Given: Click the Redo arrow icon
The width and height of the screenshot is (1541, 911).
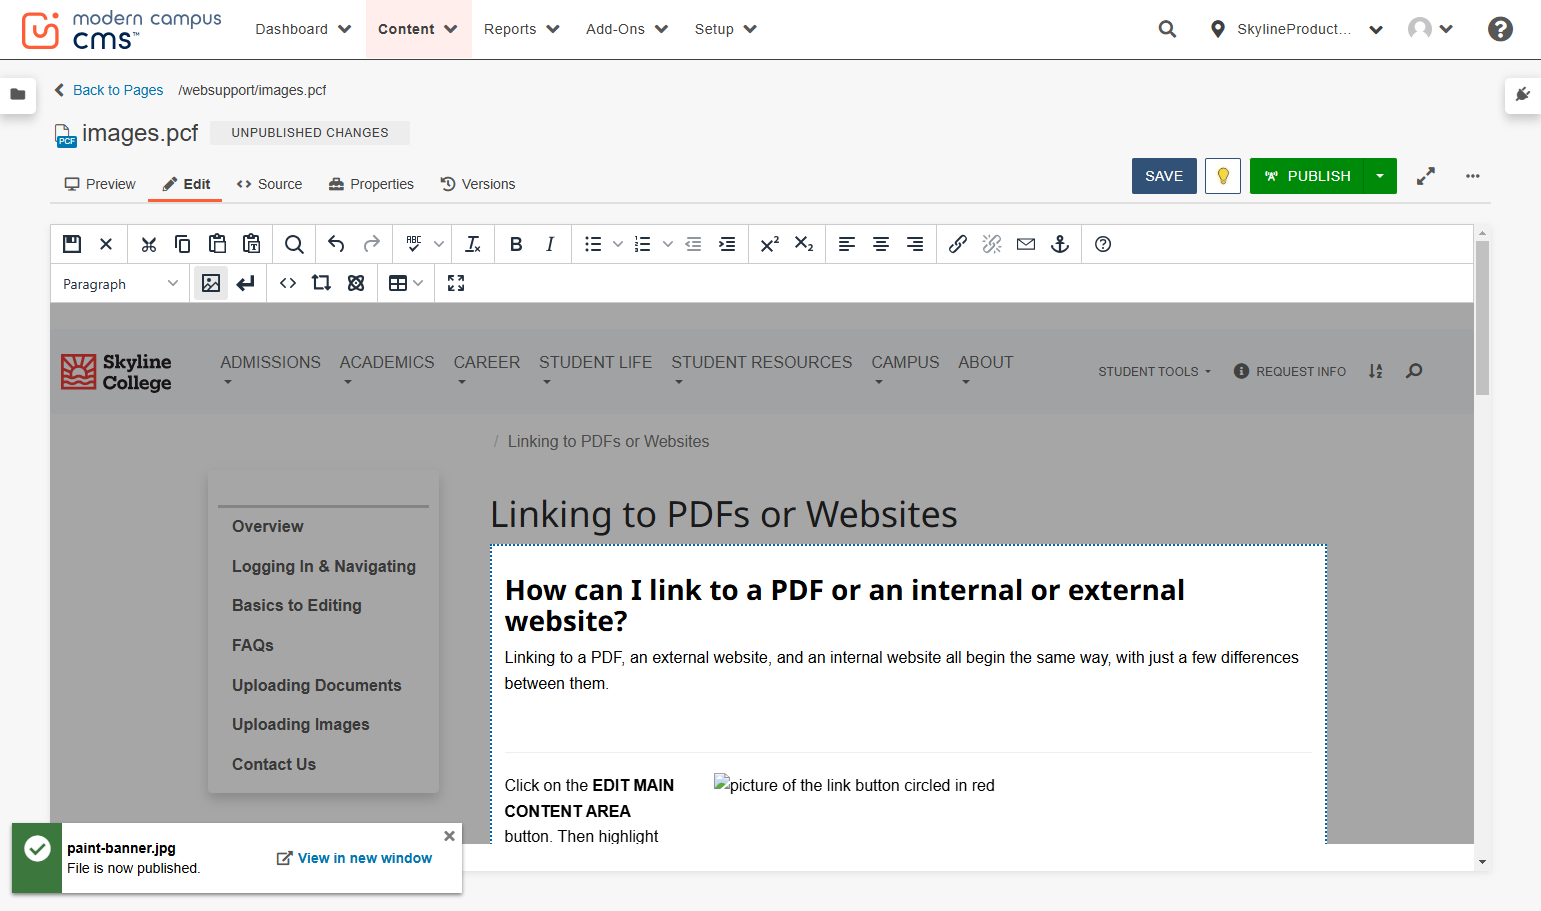Looking at the screenshot, I should [x=371, y=244].
